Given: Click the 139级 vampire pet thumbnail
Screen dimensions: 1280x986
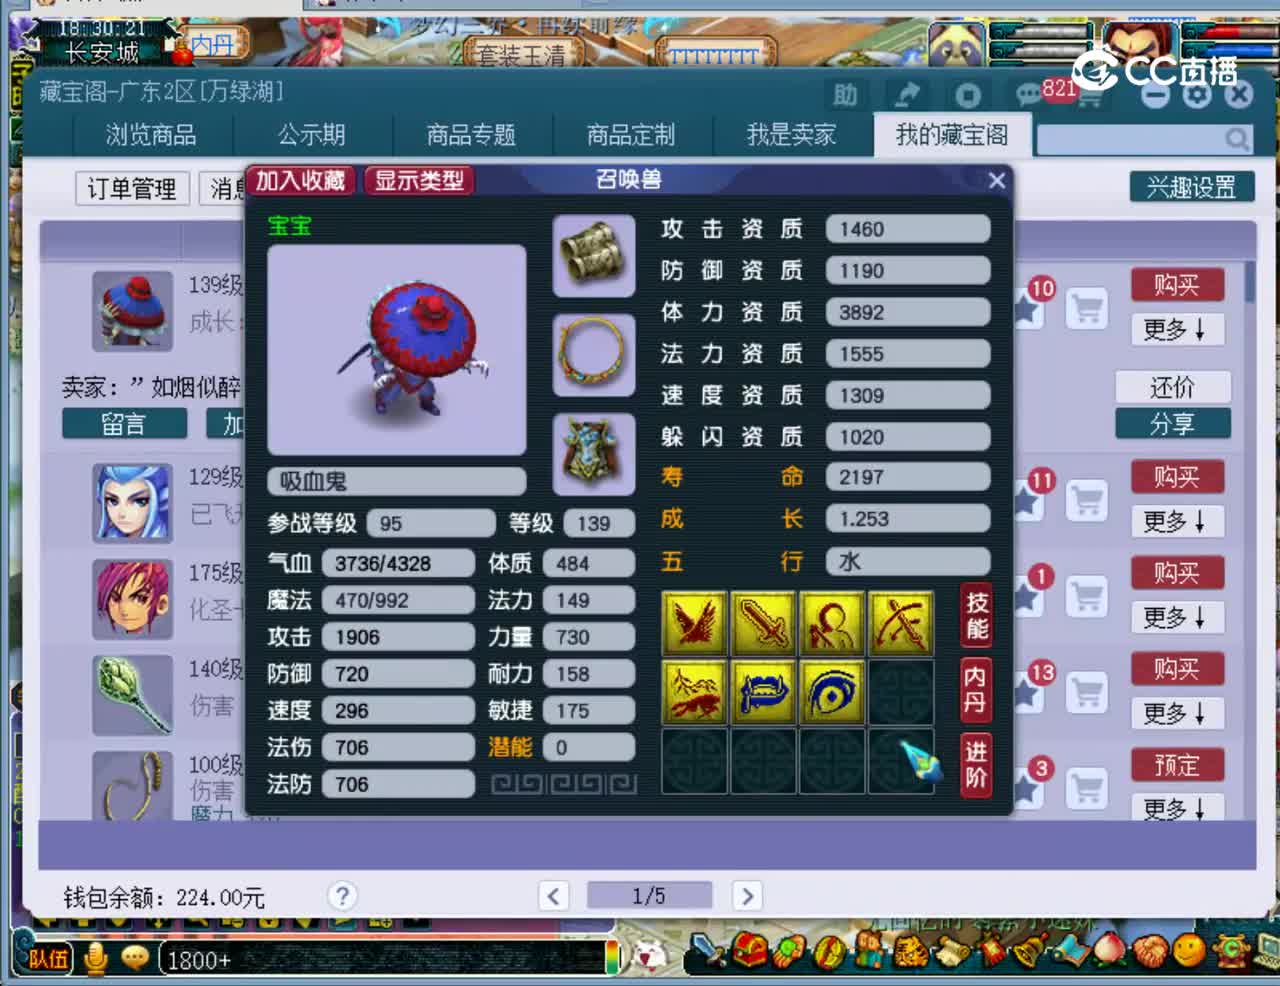Looking at the screenshot, I should [x=132, y=311].
